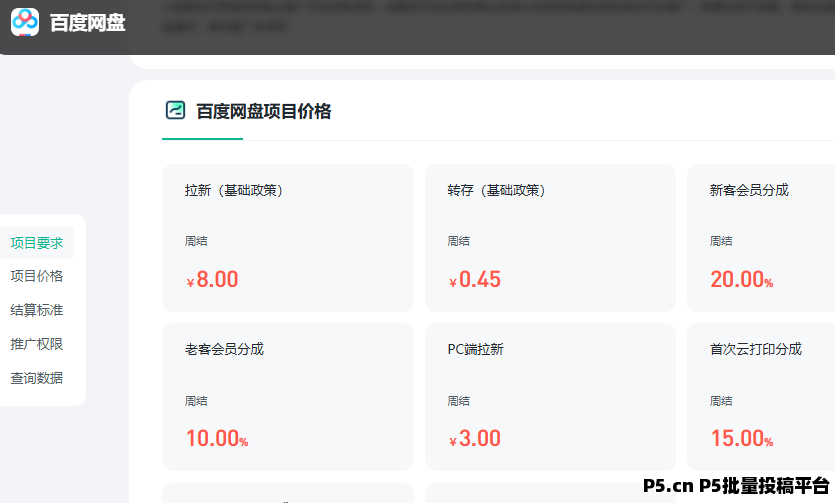Click the 百度网盘 brand title text
Image resolution: width=835 pixels, height=503 pixels.
pyautogui.click(x=88, y=23)
